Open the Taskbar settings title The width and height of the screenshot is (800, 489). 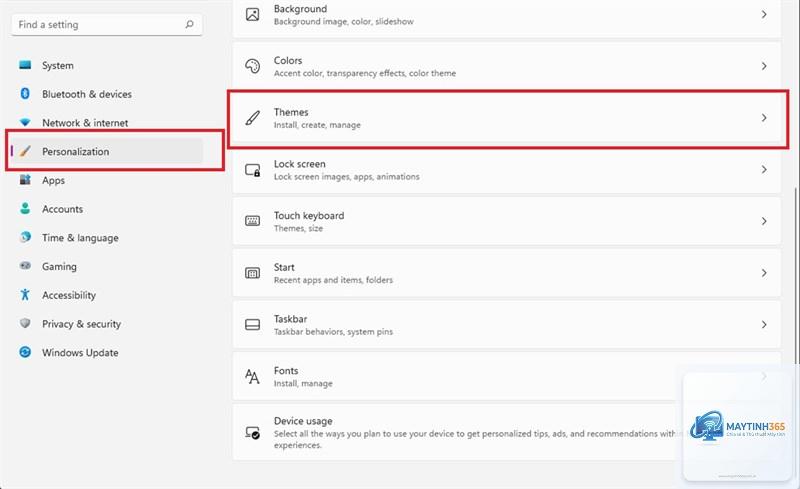point(290,319)
